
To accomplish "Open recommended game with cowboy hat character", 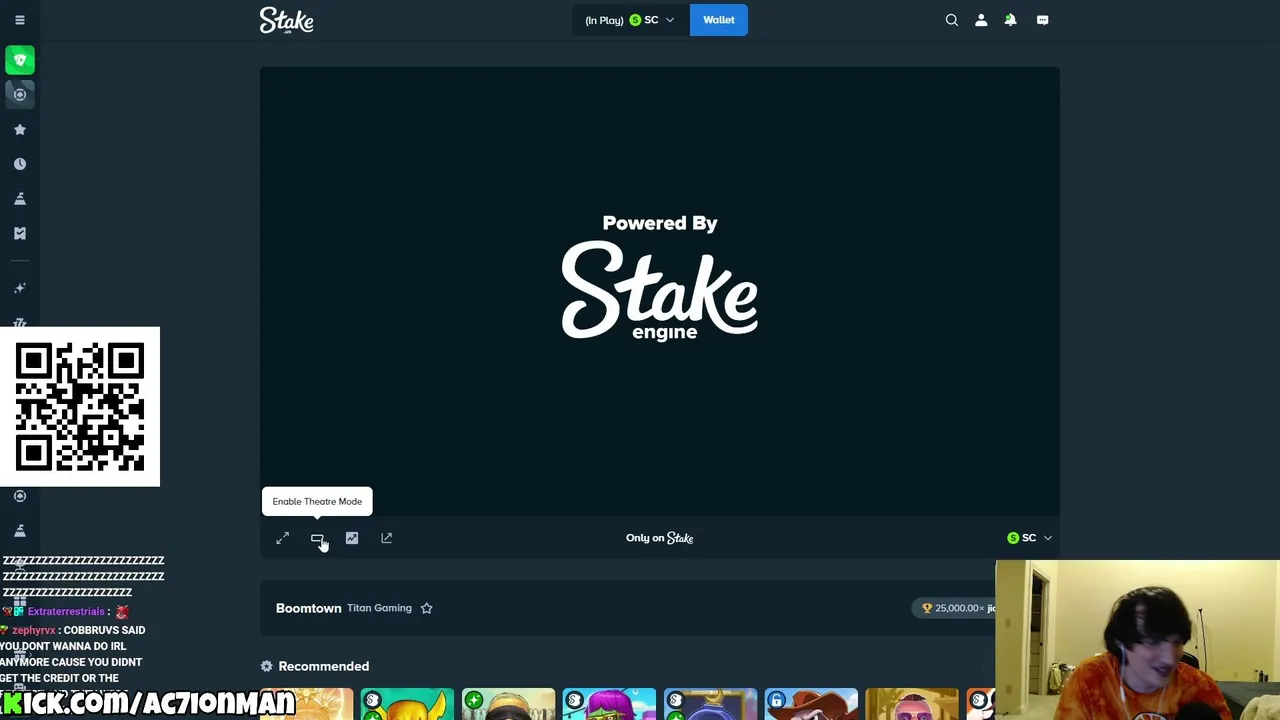I will (811, 704).
